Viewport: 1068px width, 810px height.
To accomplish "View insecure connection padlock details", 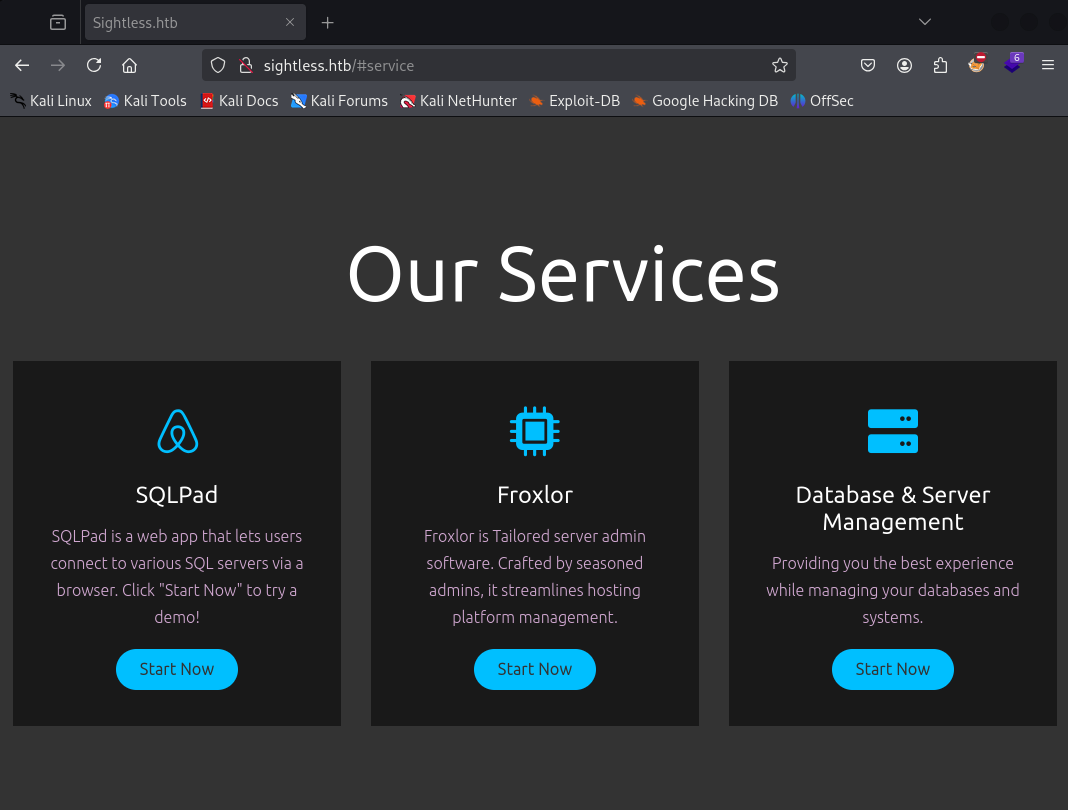I will 246,65.
